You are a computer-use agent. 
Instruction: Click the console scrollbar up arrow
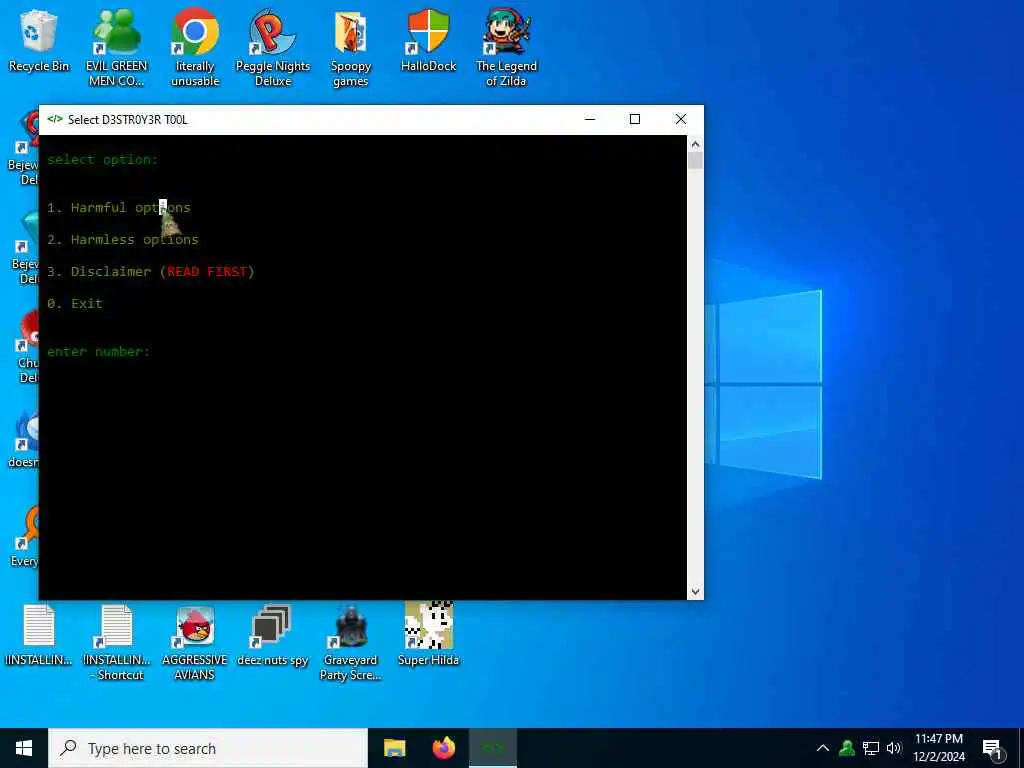pos(695,144)
